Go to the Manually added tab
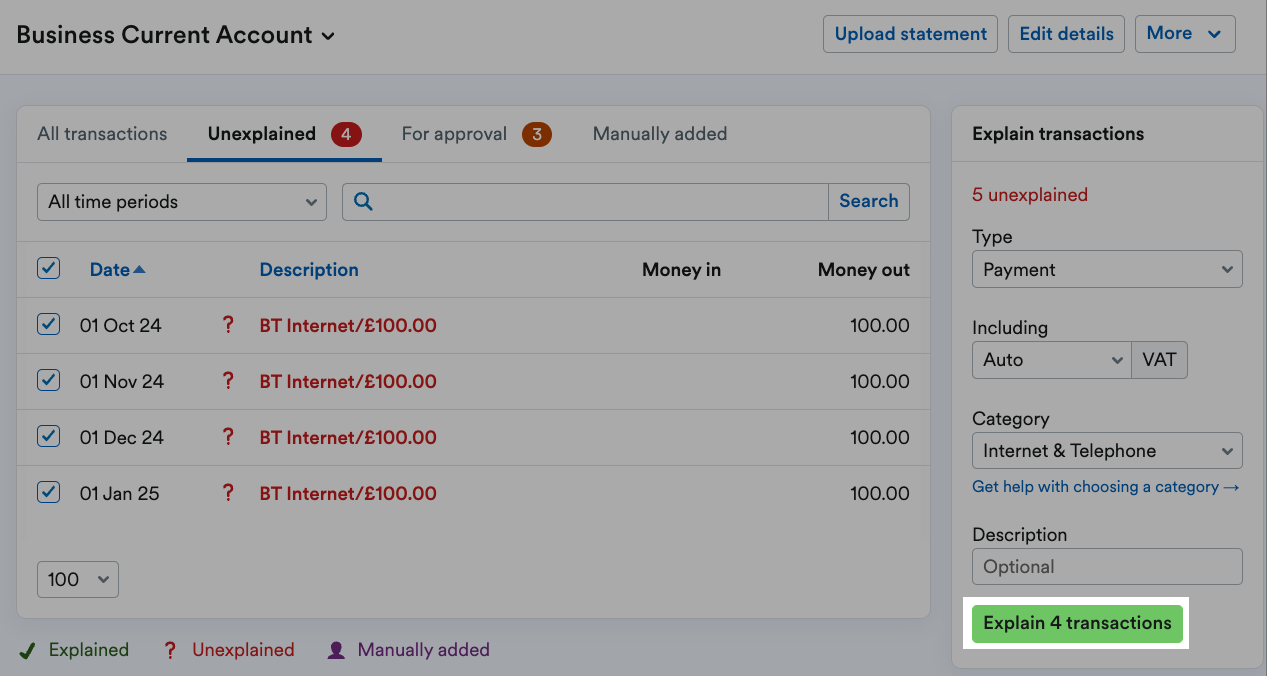The image size is (1267, 676). [660, 134]
